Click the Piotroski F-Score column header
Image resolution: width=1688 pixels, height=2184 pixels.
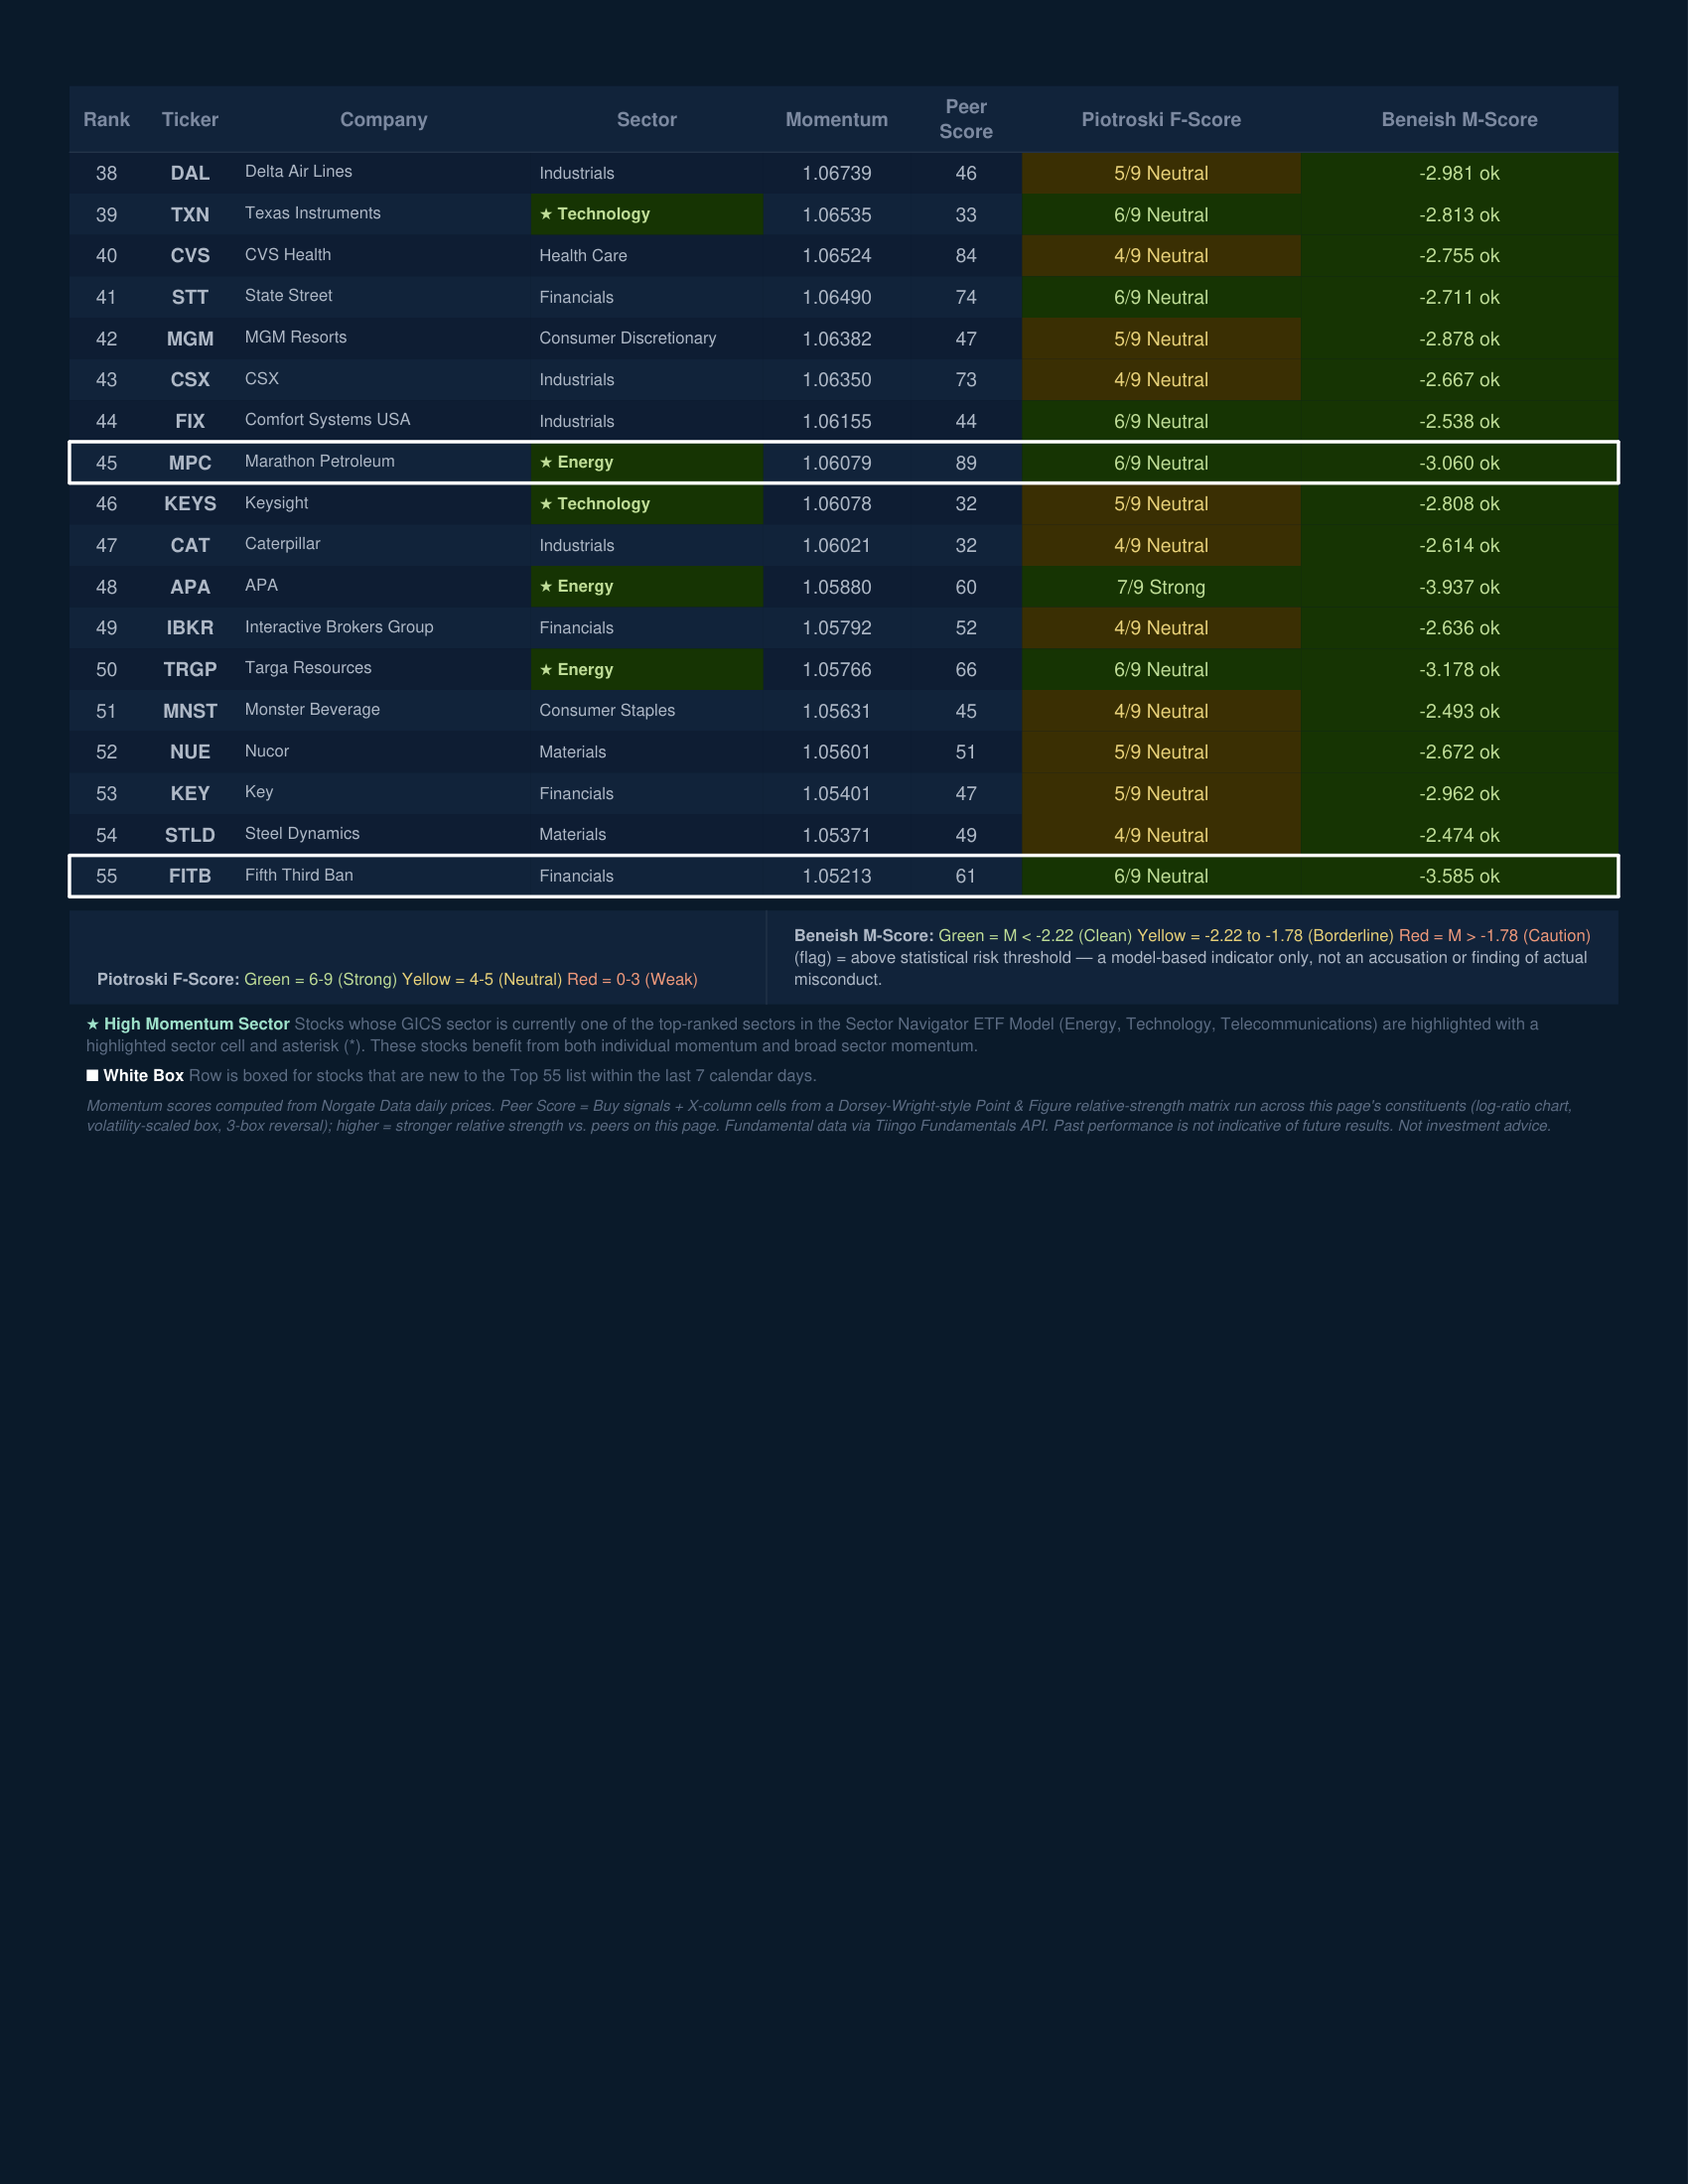[x=1161, y=119]
